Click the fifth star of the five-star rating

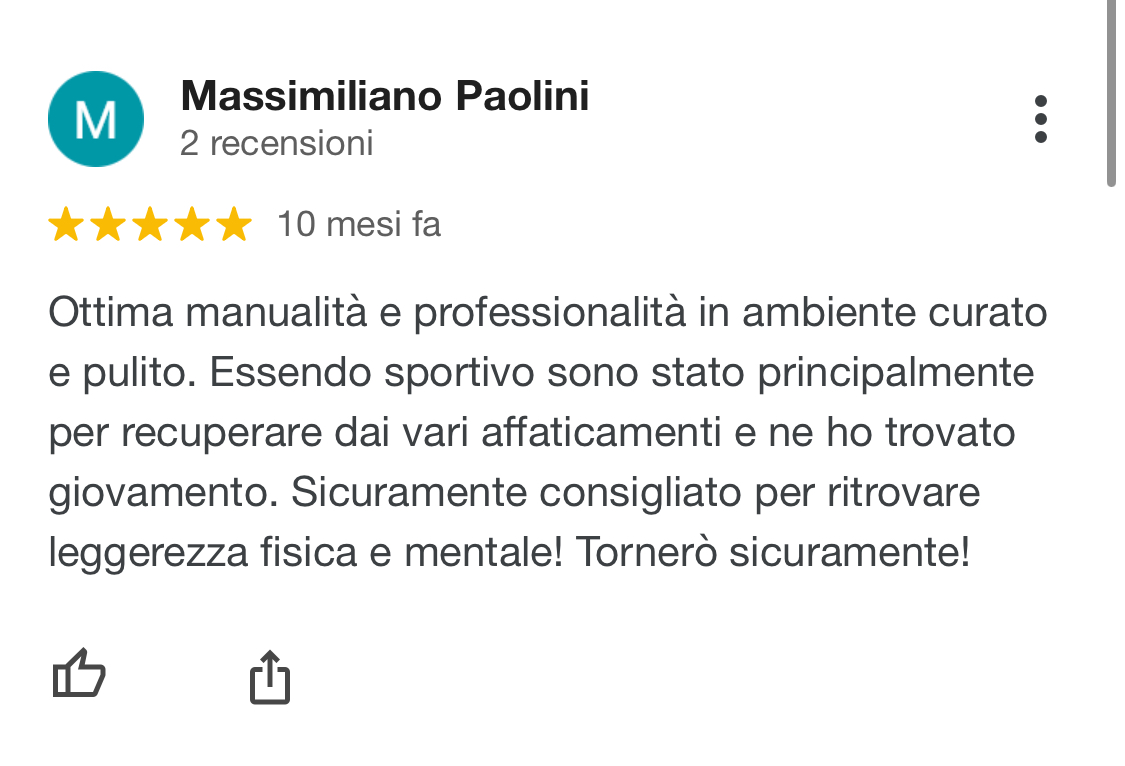click(232, 224)
